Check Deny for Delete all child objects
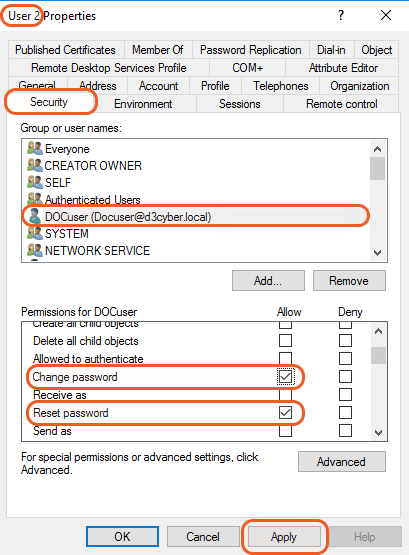This screenshot has width=409, height=555. tap(345, 341)
